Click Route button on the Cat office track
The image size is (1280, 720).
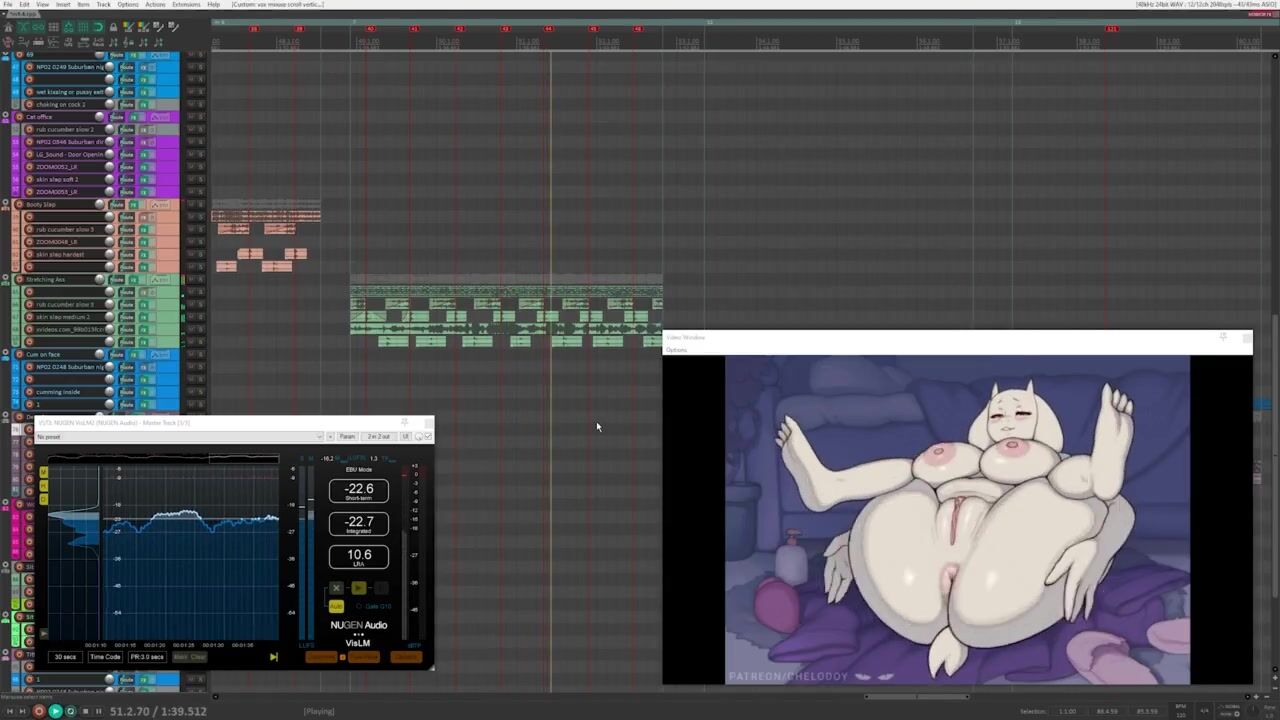116,117
